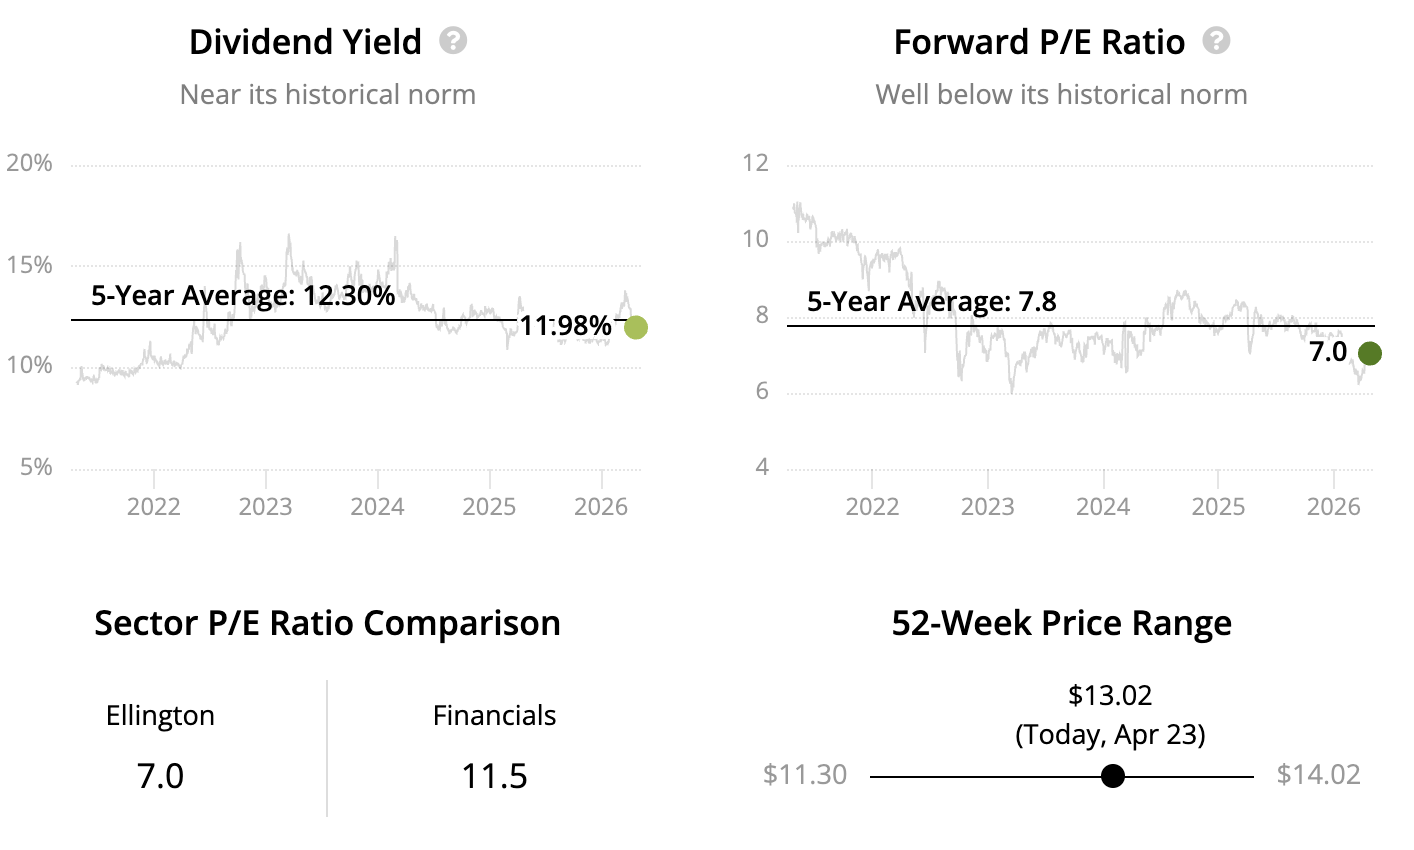Image resolution: width=1414 pixels, height=850 pixels.
Task: Click the $11.30 52-week low price
Action: [804, 775]
